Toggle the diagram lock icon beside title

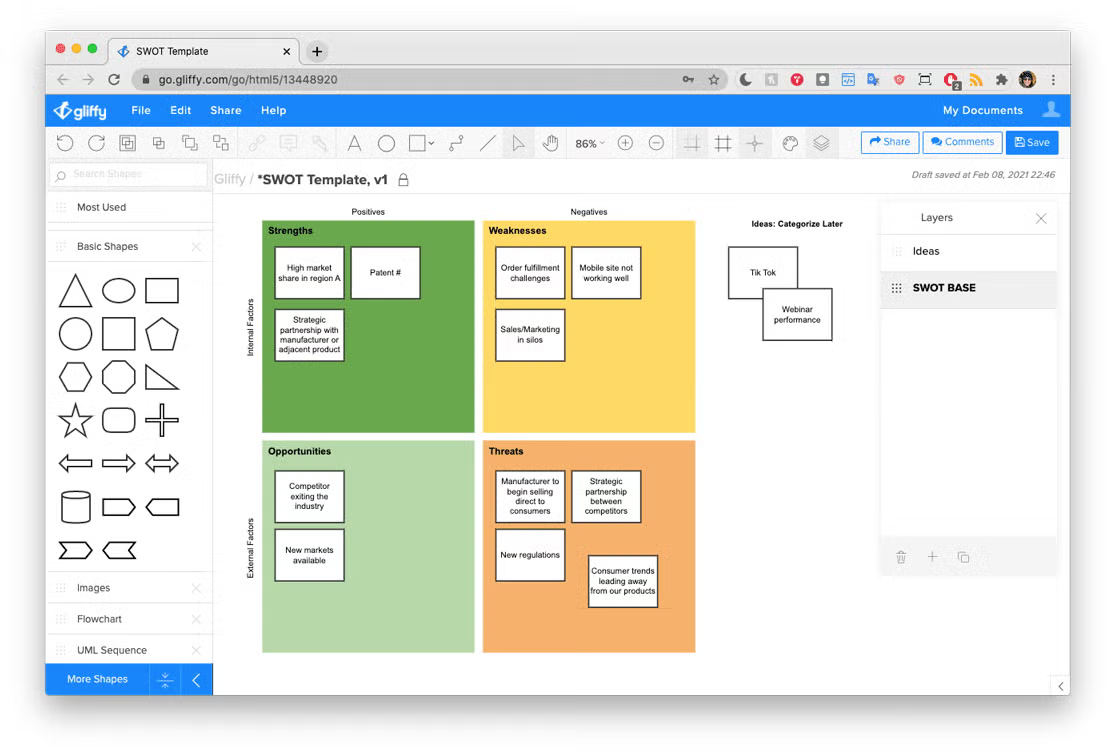[x=404, y=180]
